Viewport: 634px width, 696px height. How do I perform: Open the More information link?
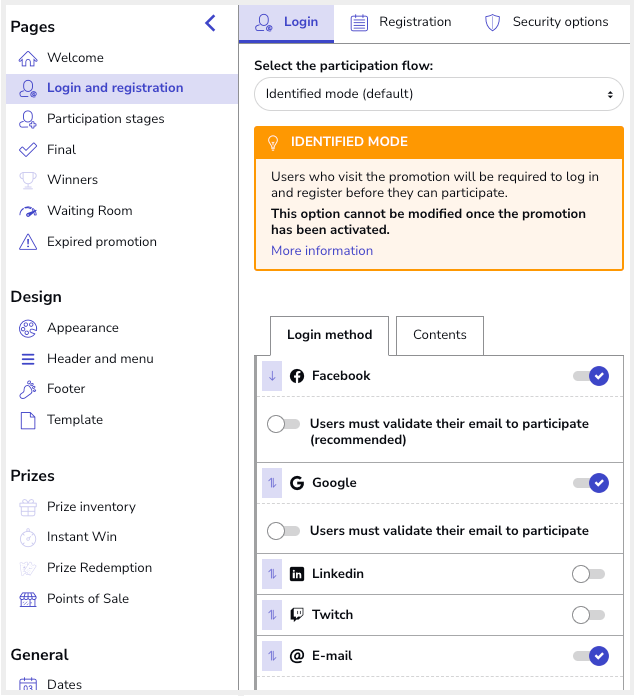[x=322, y=251]
